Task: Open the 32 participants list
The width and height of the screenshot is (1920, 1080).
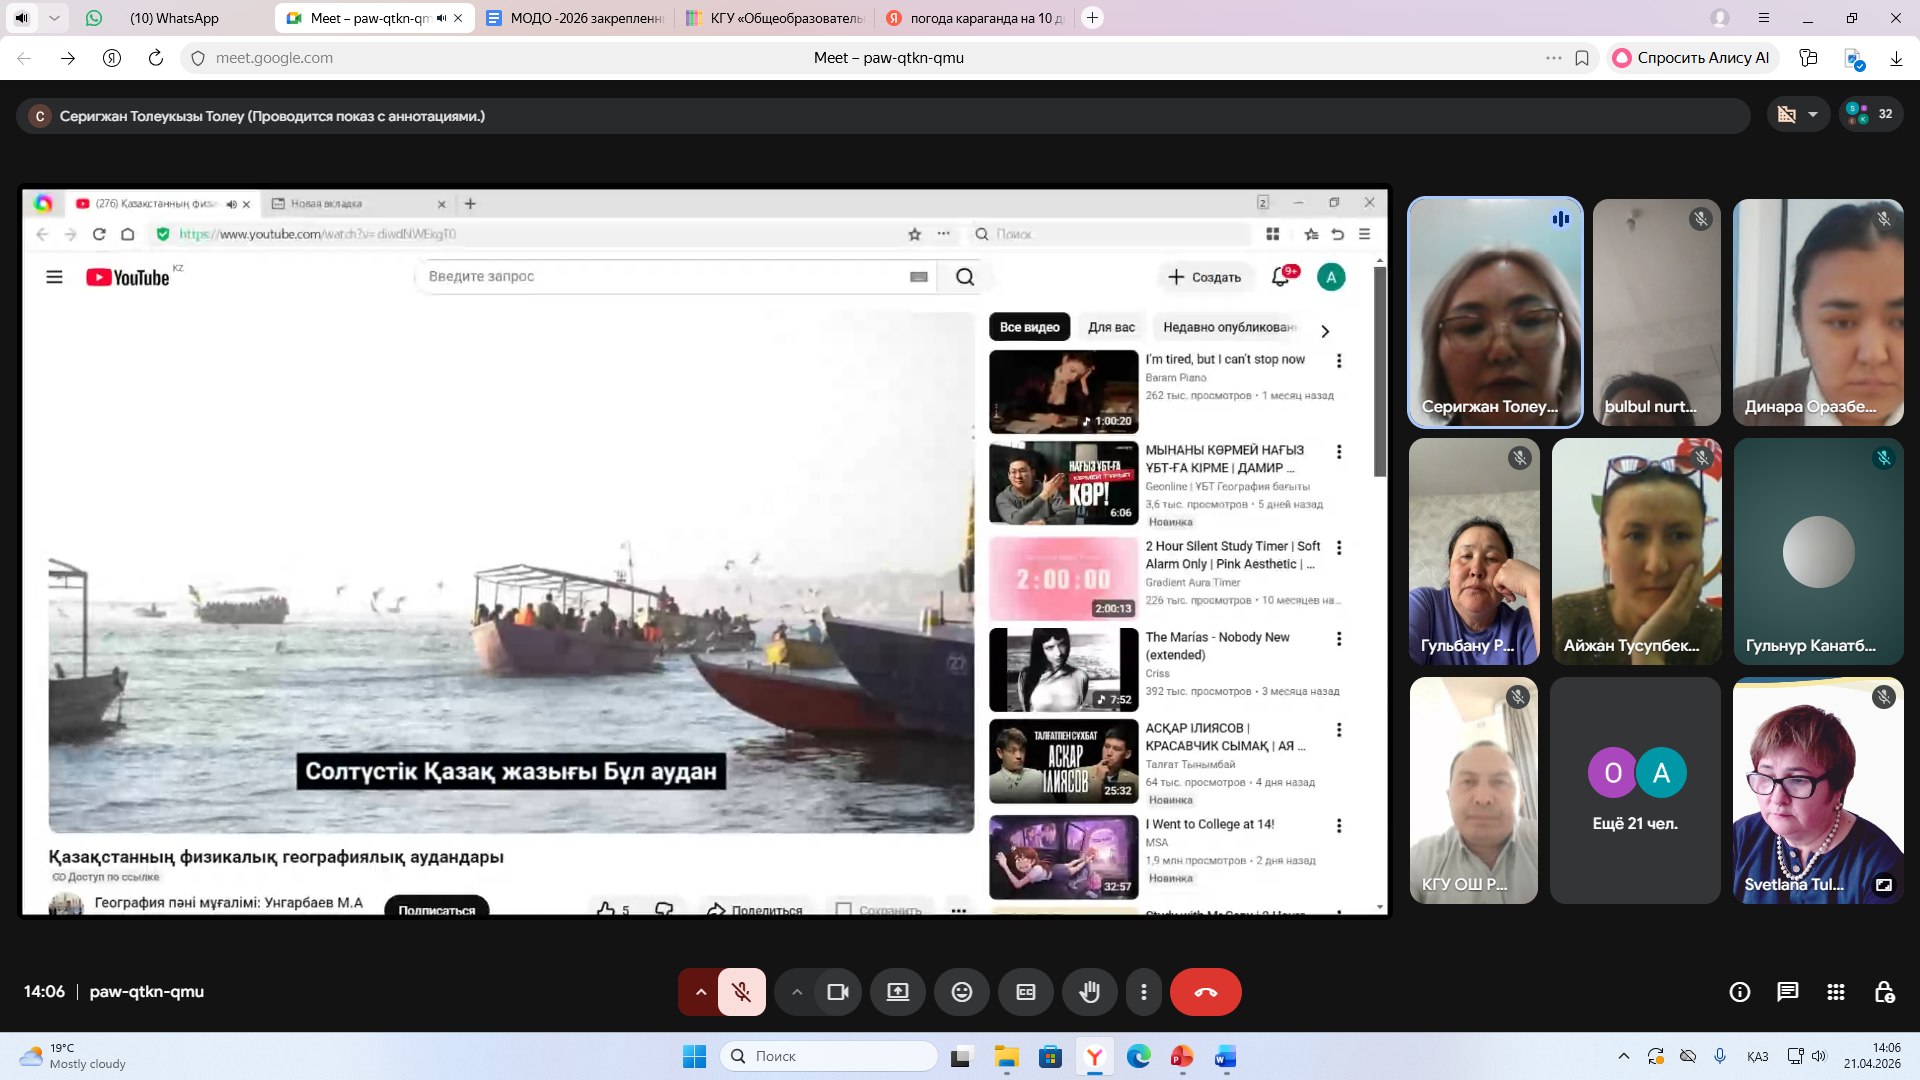Action: pyautogui.click(x=1871, y=114)
